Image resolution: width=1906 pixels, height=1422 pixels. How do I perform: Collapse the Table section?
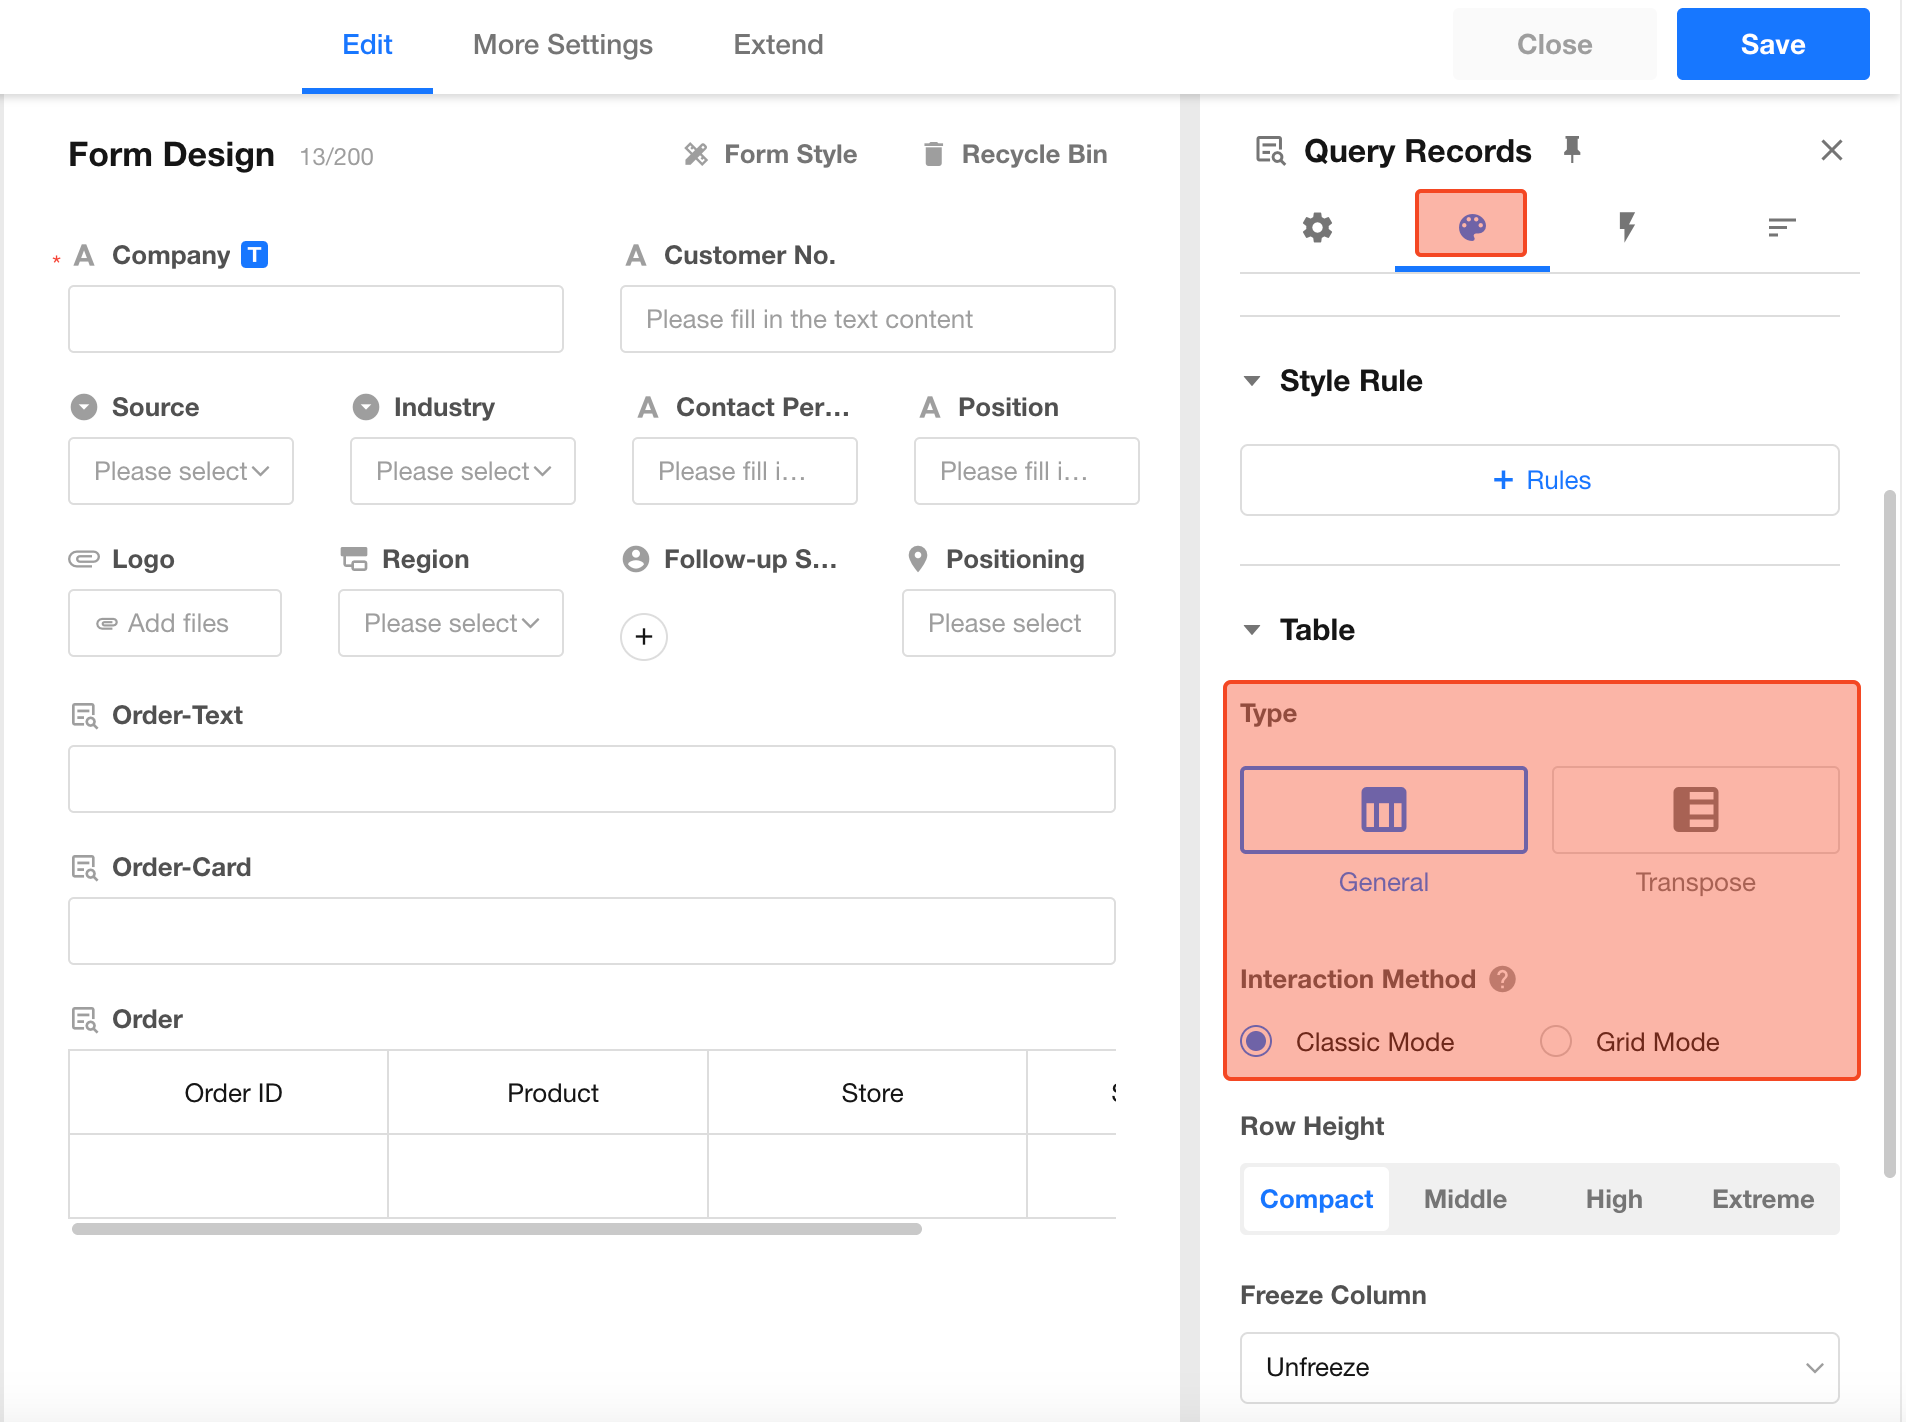[x=1251, y=630]
